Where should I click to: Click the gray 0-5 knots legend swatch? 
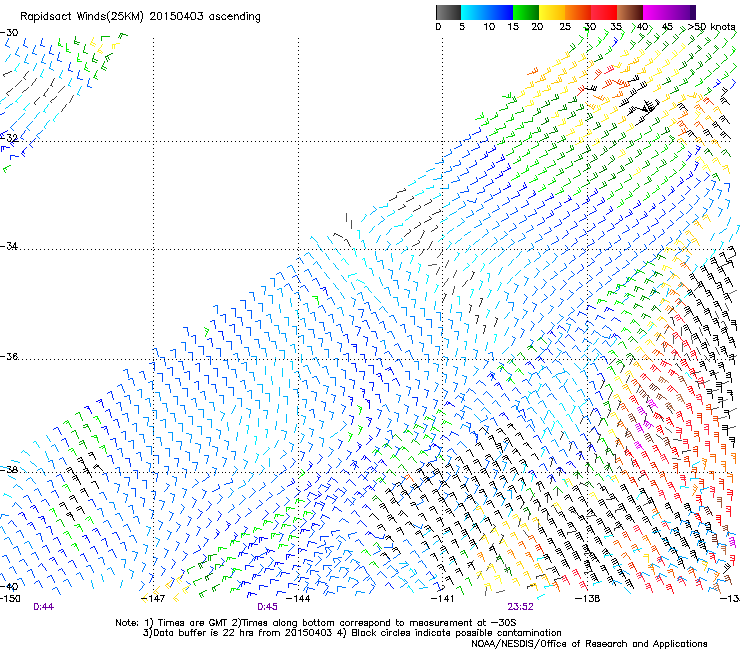(448, 12)
